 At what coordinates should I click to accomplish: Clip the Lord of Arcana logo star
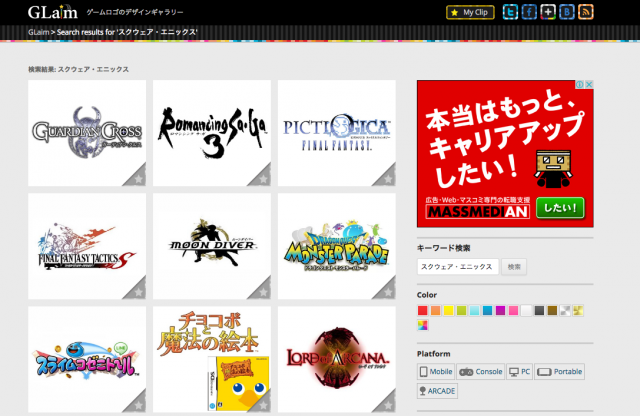[387, 404]
